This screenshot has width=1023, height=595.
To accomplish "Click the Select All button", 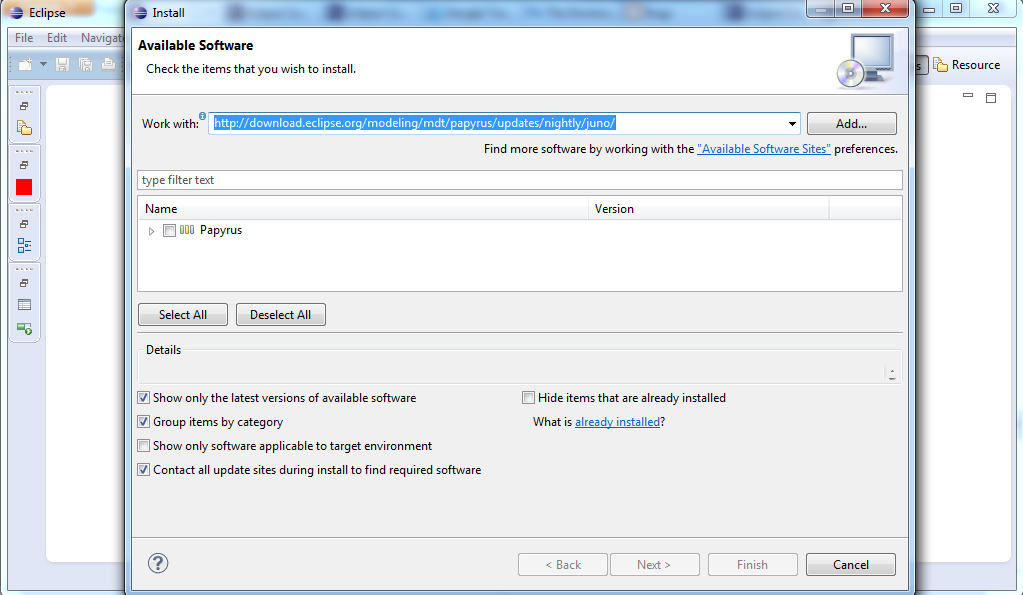I will tap(183, 314).
